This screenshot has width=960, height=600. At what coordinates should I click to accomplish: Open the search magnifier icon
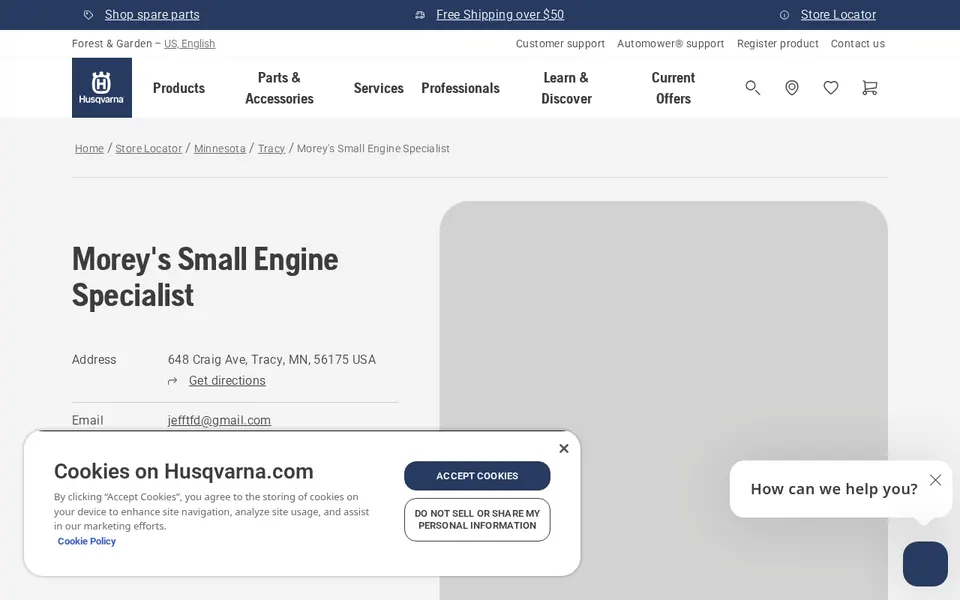[752, 88]
